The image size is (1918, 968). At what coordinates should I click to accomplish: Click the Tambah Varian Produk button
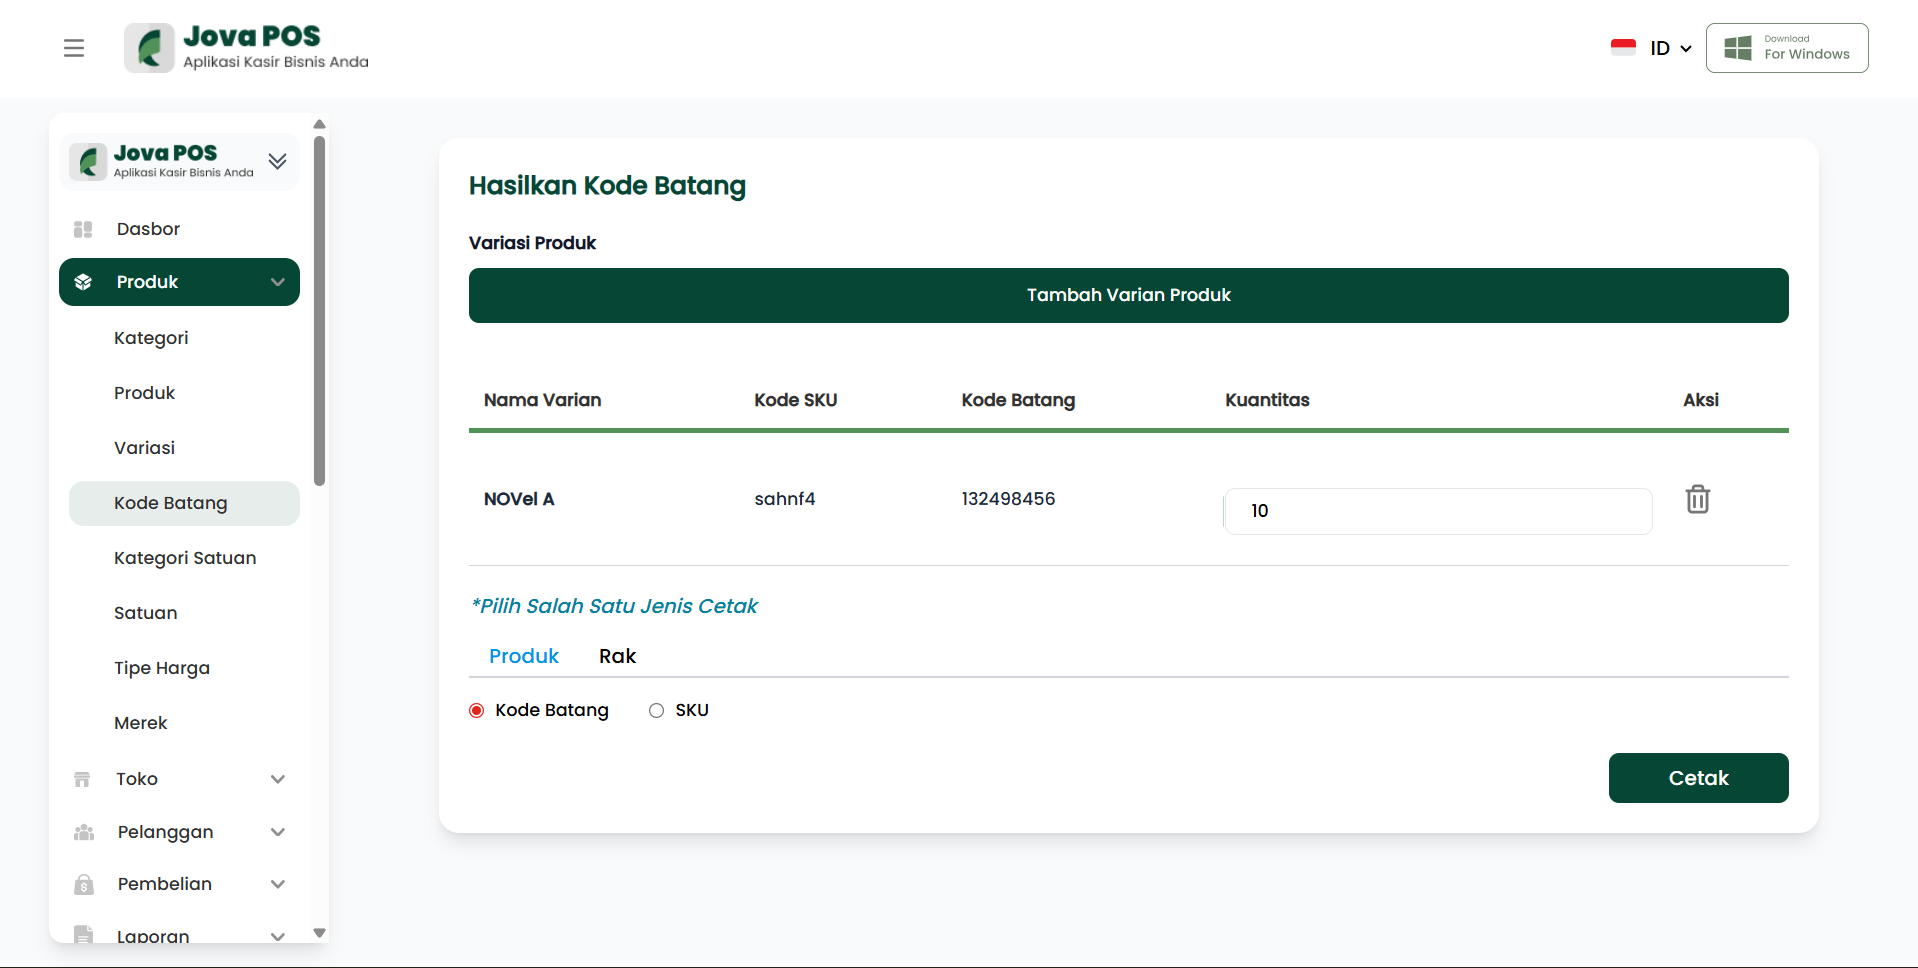click(x=1128, y=295)
